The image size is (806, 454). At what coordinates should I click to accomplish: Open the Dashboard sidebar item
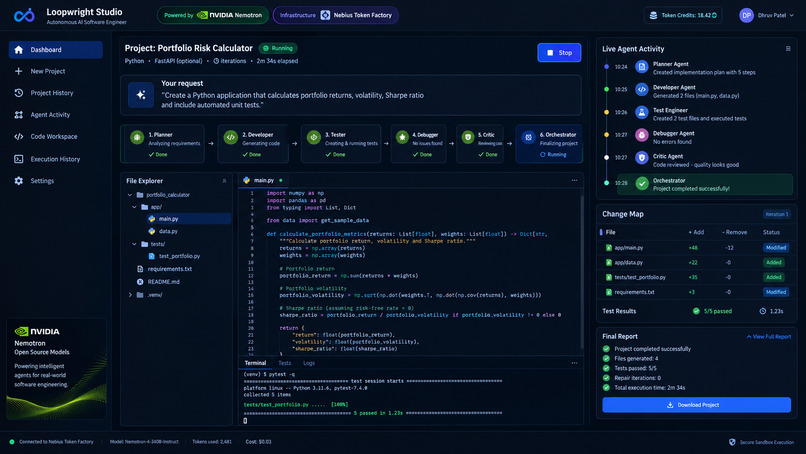pyautogui.click(x=56, y=50)
